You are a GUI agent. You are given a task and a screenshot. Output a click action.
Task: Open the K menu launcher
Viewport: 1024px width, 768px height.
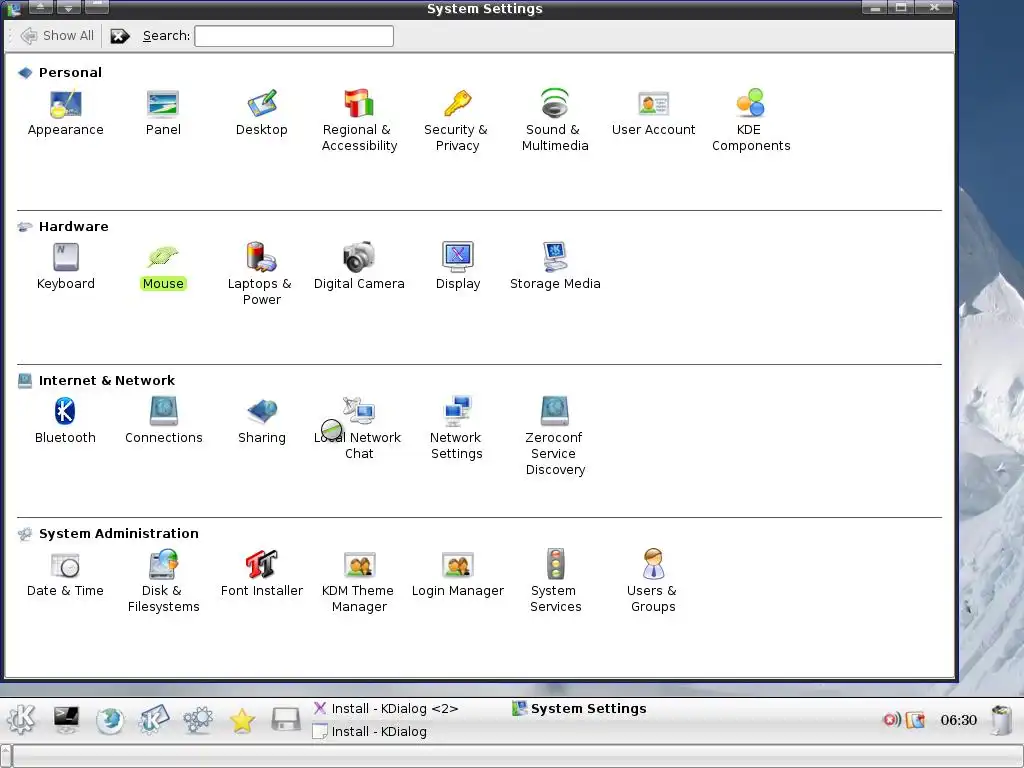tap(21, 720)
